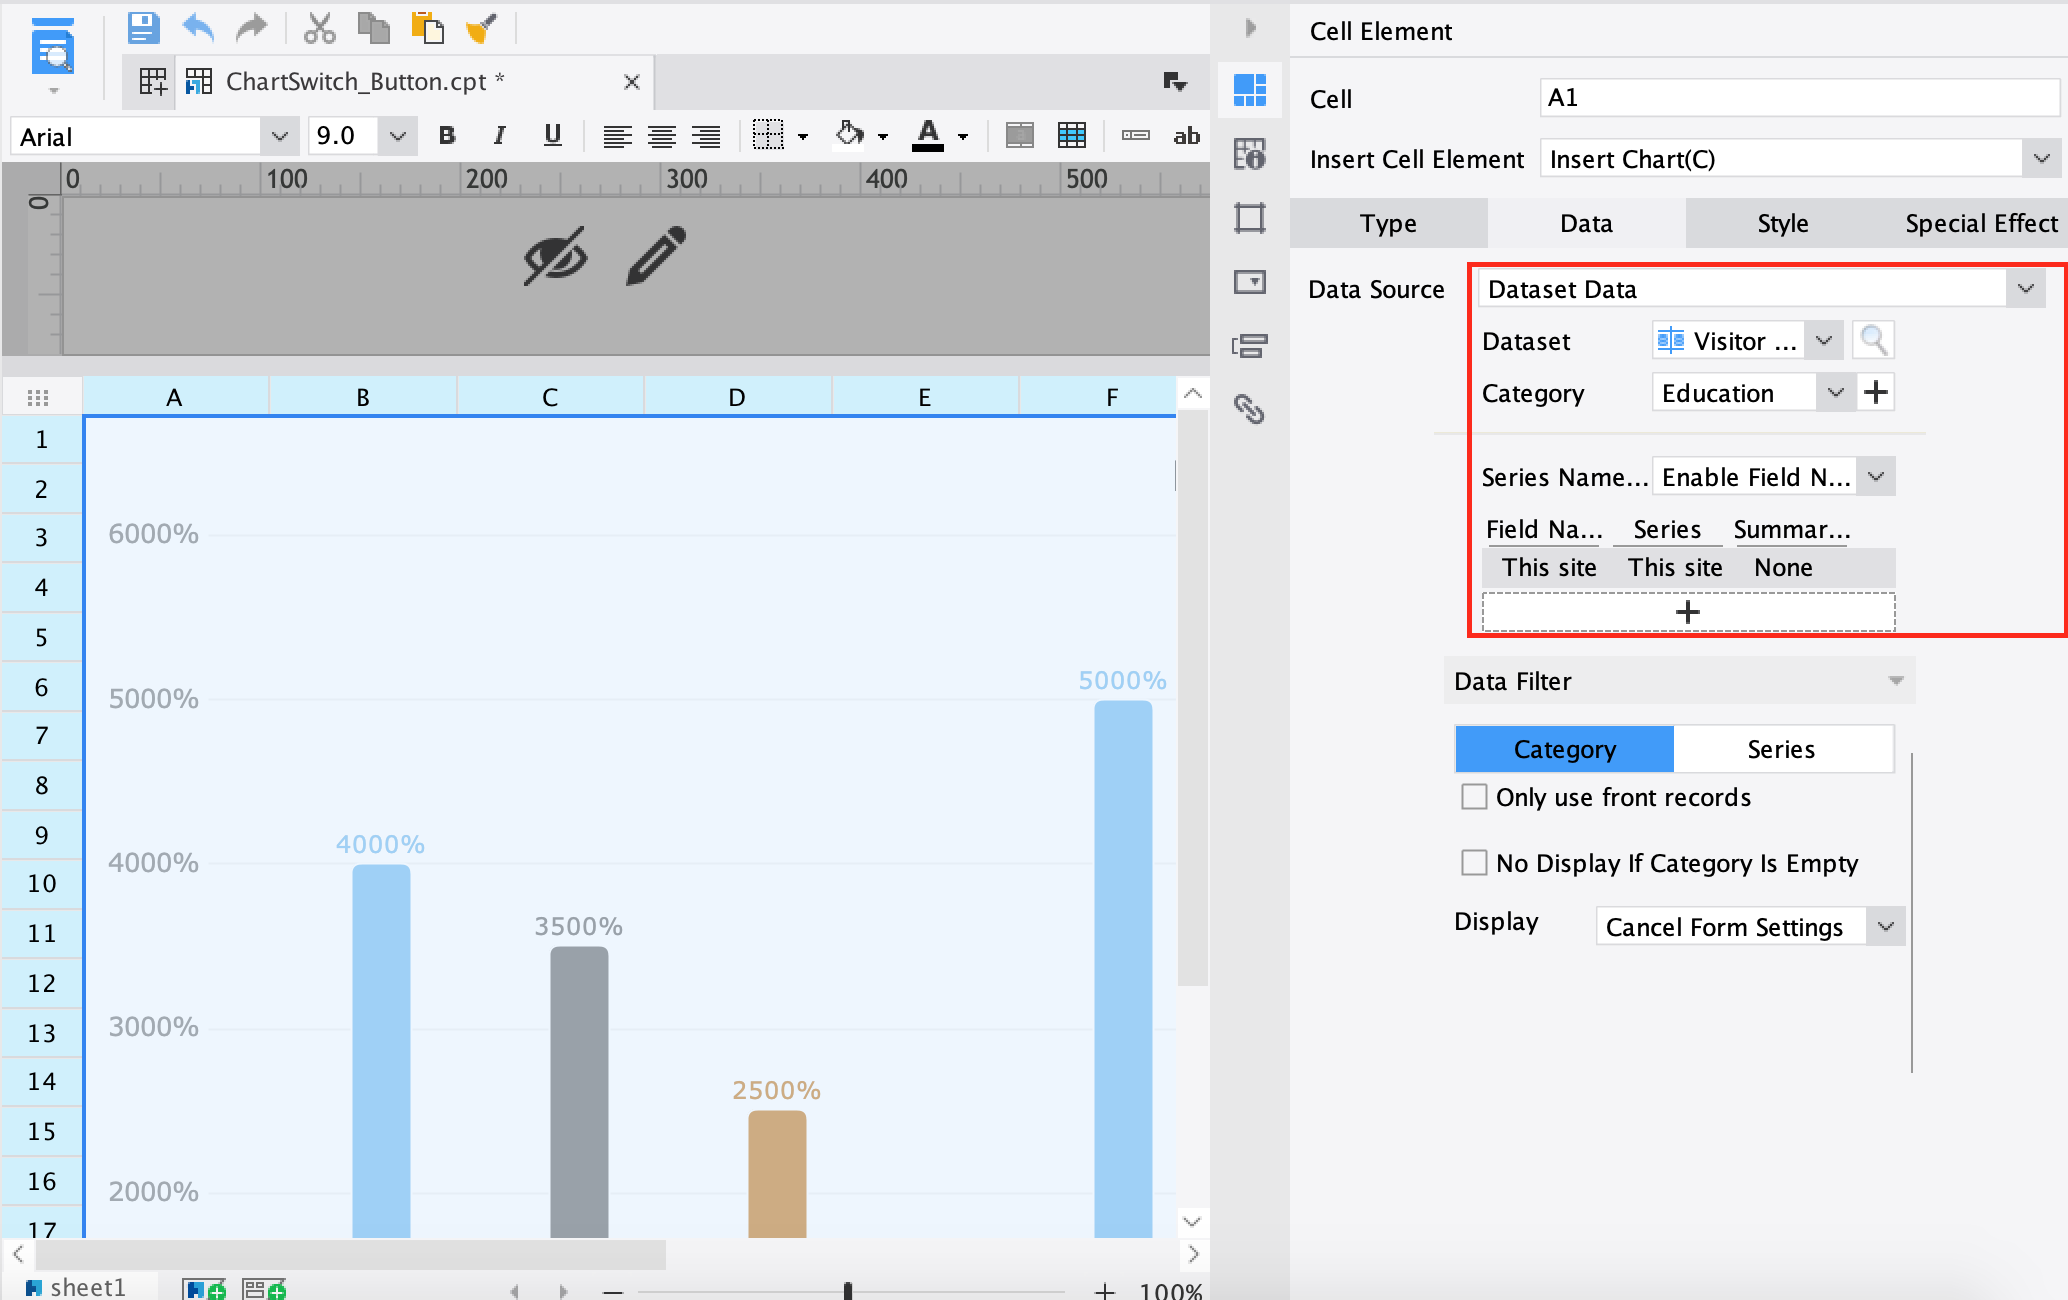The height and width of the screenshot is (1300, 2068).
Task: Toggle the crossed-eye visibility icon
Action: click(555, 256)
